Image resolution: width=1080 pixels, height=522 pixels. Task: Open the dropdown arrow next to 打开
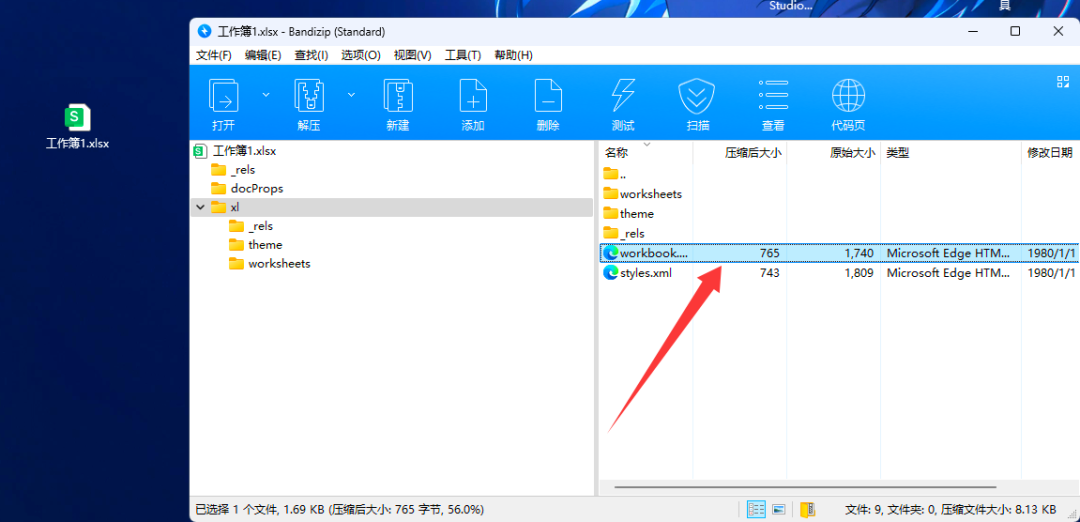pyautogui.click(x=266, y=95)
